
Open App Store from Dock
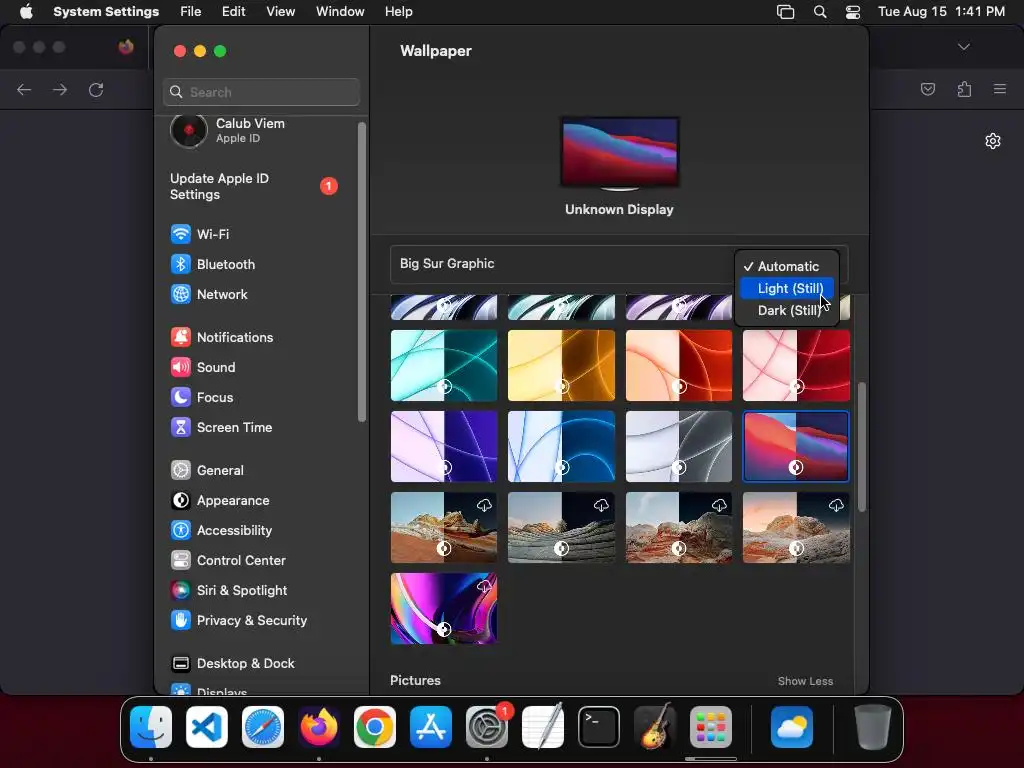tap(431, 727)
